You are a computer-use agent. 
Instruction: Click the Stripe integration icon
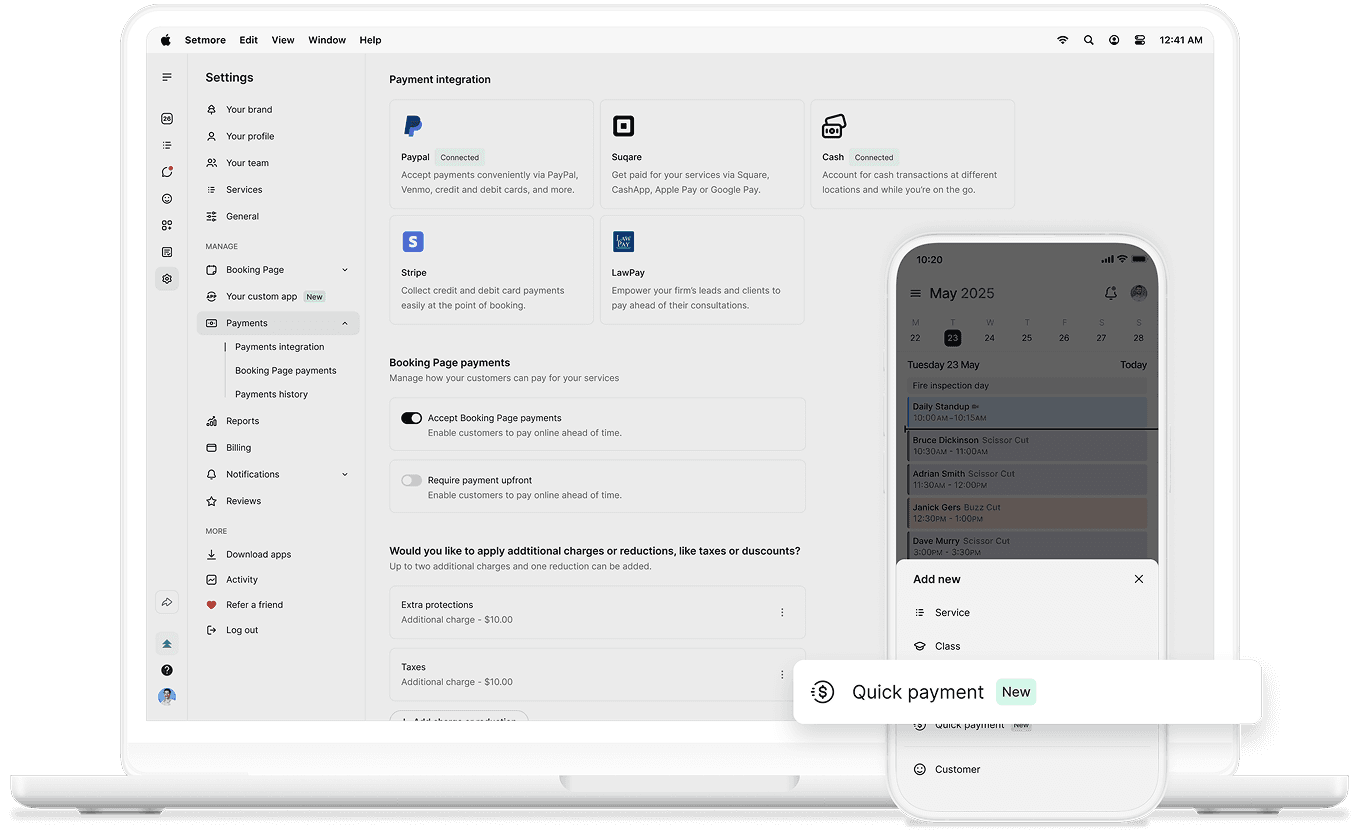(413, 241)
